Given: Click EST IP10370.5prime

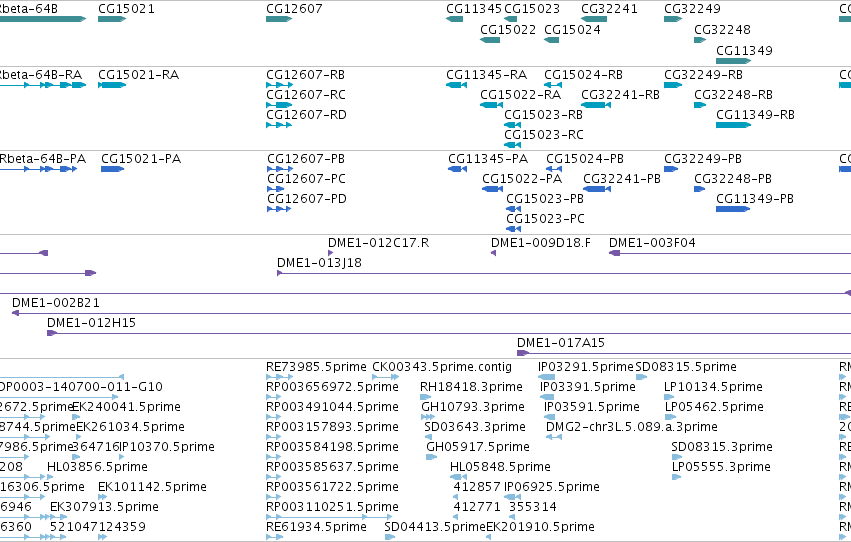Looking at the screenshot, I should 166,447.
